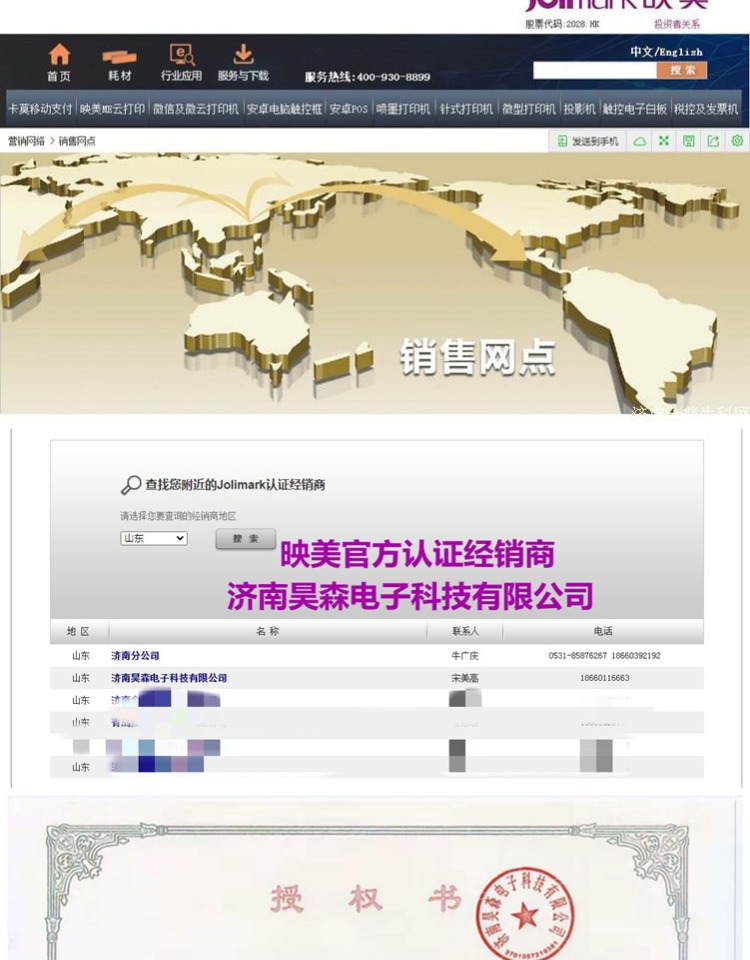
Task: Open the 济南昊森电子科技有限公司 dealer link
Action: (x=169, y=678)
